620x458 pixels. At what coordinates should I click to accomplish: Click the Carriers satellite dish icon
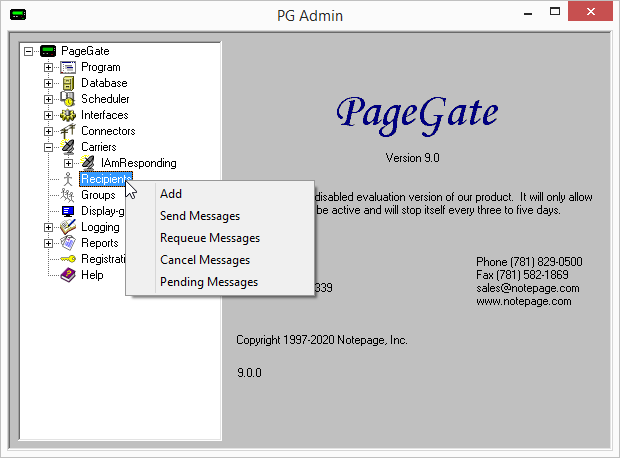tap(68, 147)
